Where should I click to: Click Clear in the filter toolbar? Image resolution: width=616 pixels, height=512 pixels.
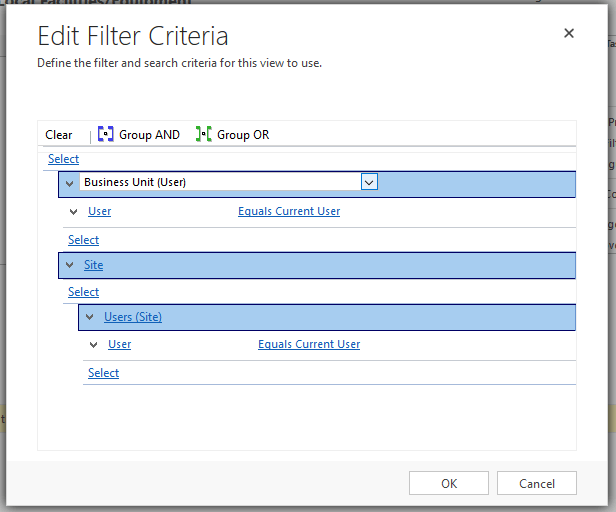point(59,135)
